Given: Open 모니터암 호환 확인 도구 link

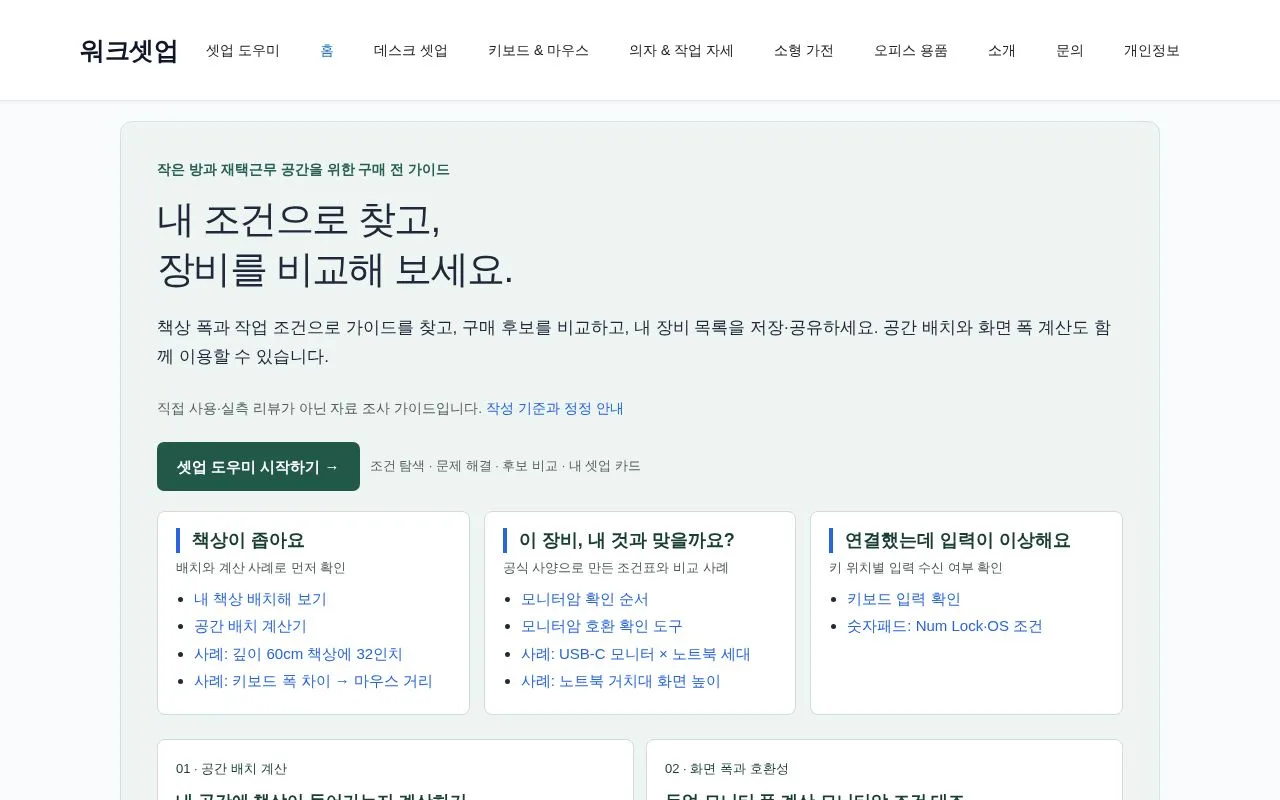Looking at the screenshot, I should [602, 626].
